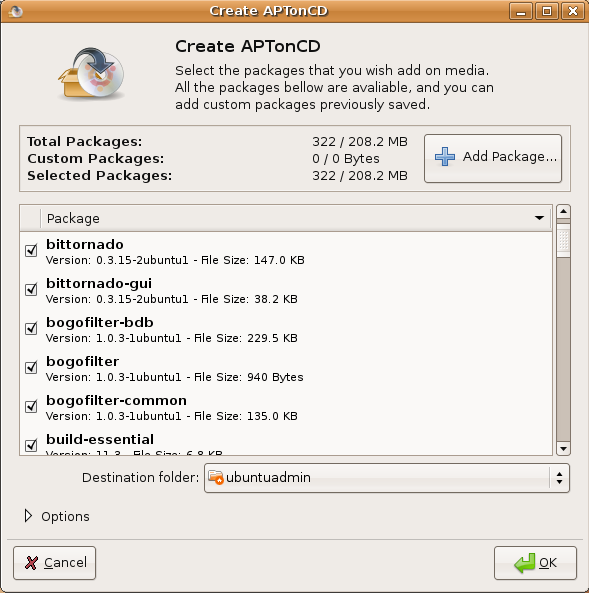This screenshot has height=593, width=589.
Task: Click the ubuntuadmin home folder icon
Action: (x=216, y=477)
